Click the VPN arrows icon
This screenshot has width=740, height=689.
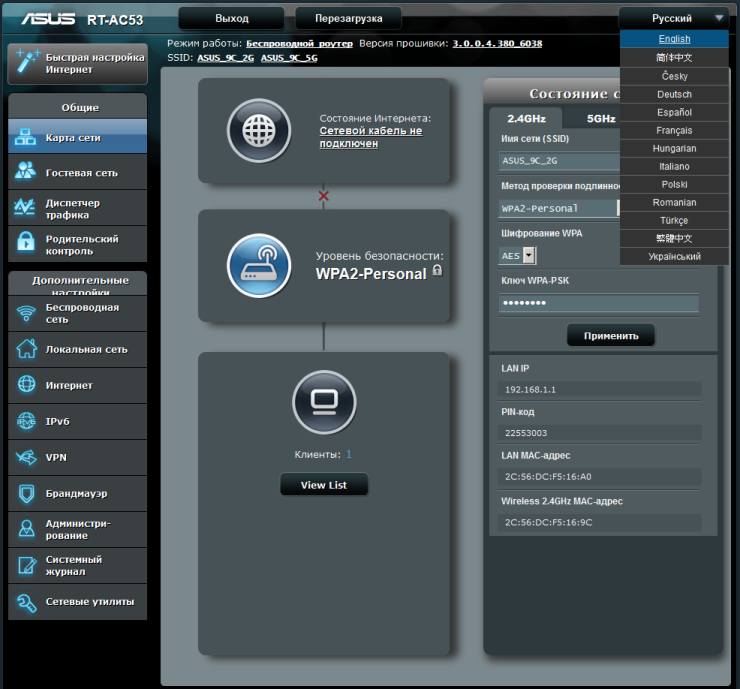point(26,457)
